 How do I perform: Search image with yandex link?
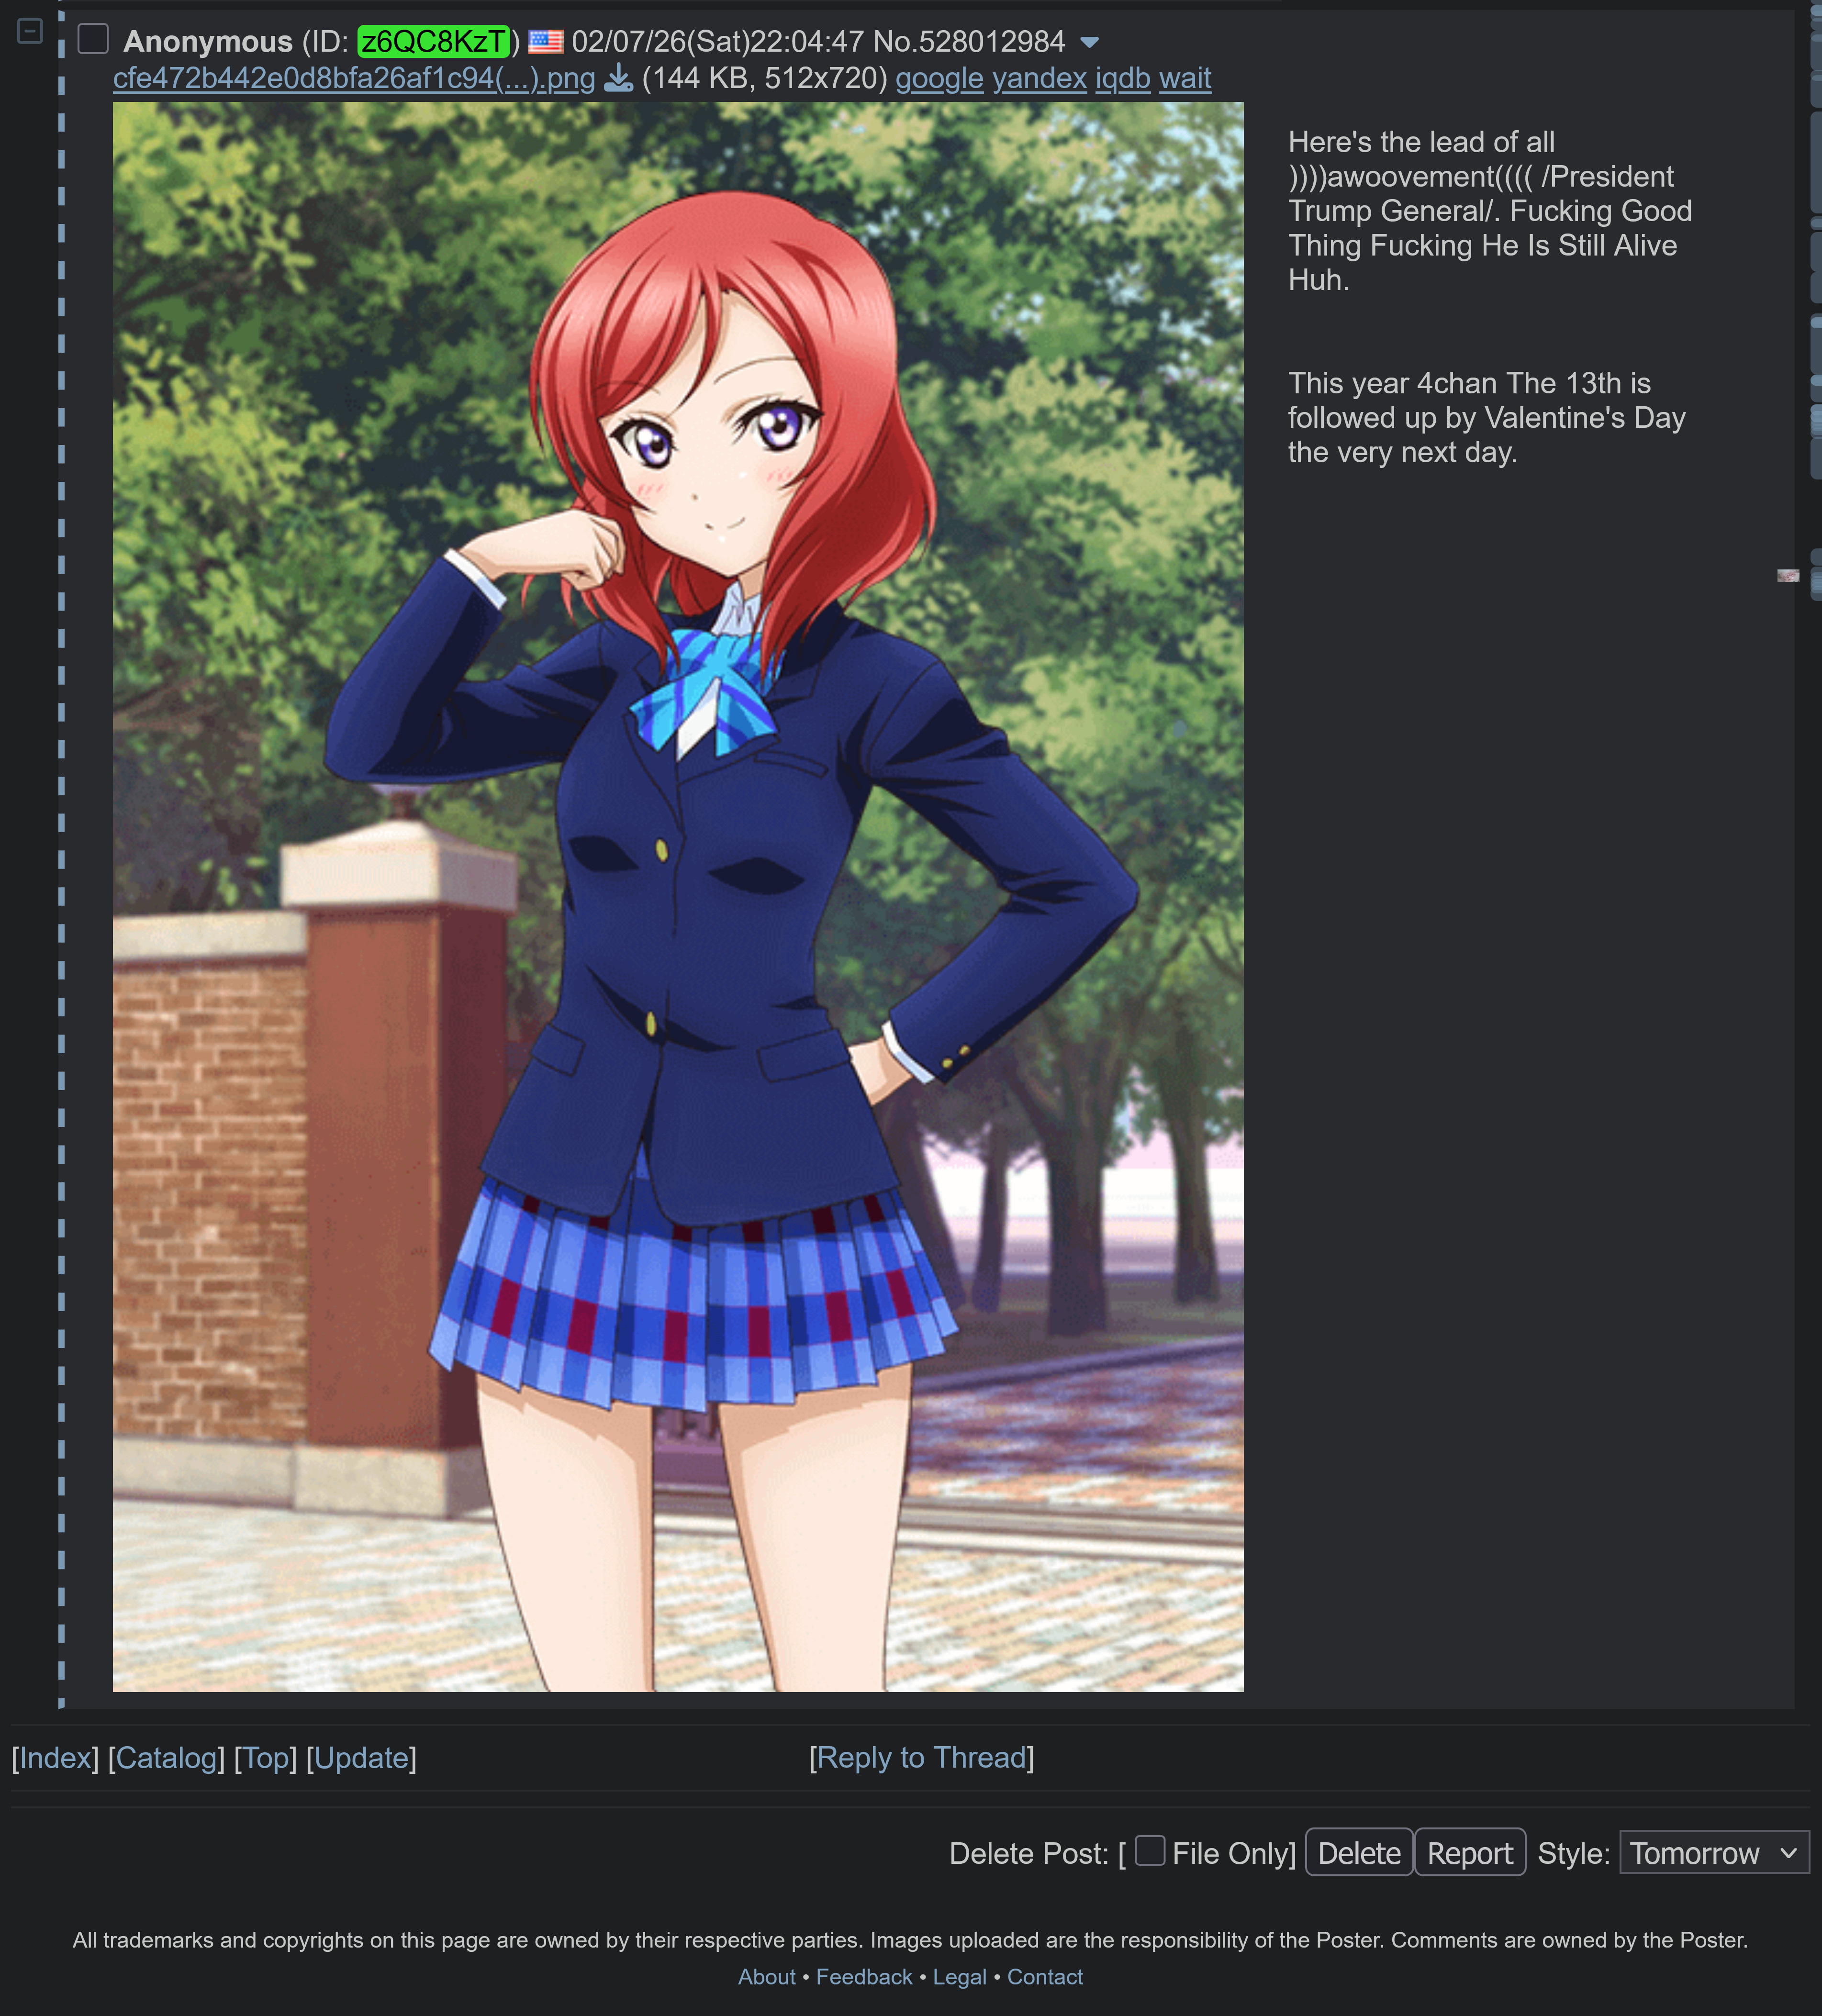pos(1038,78)
